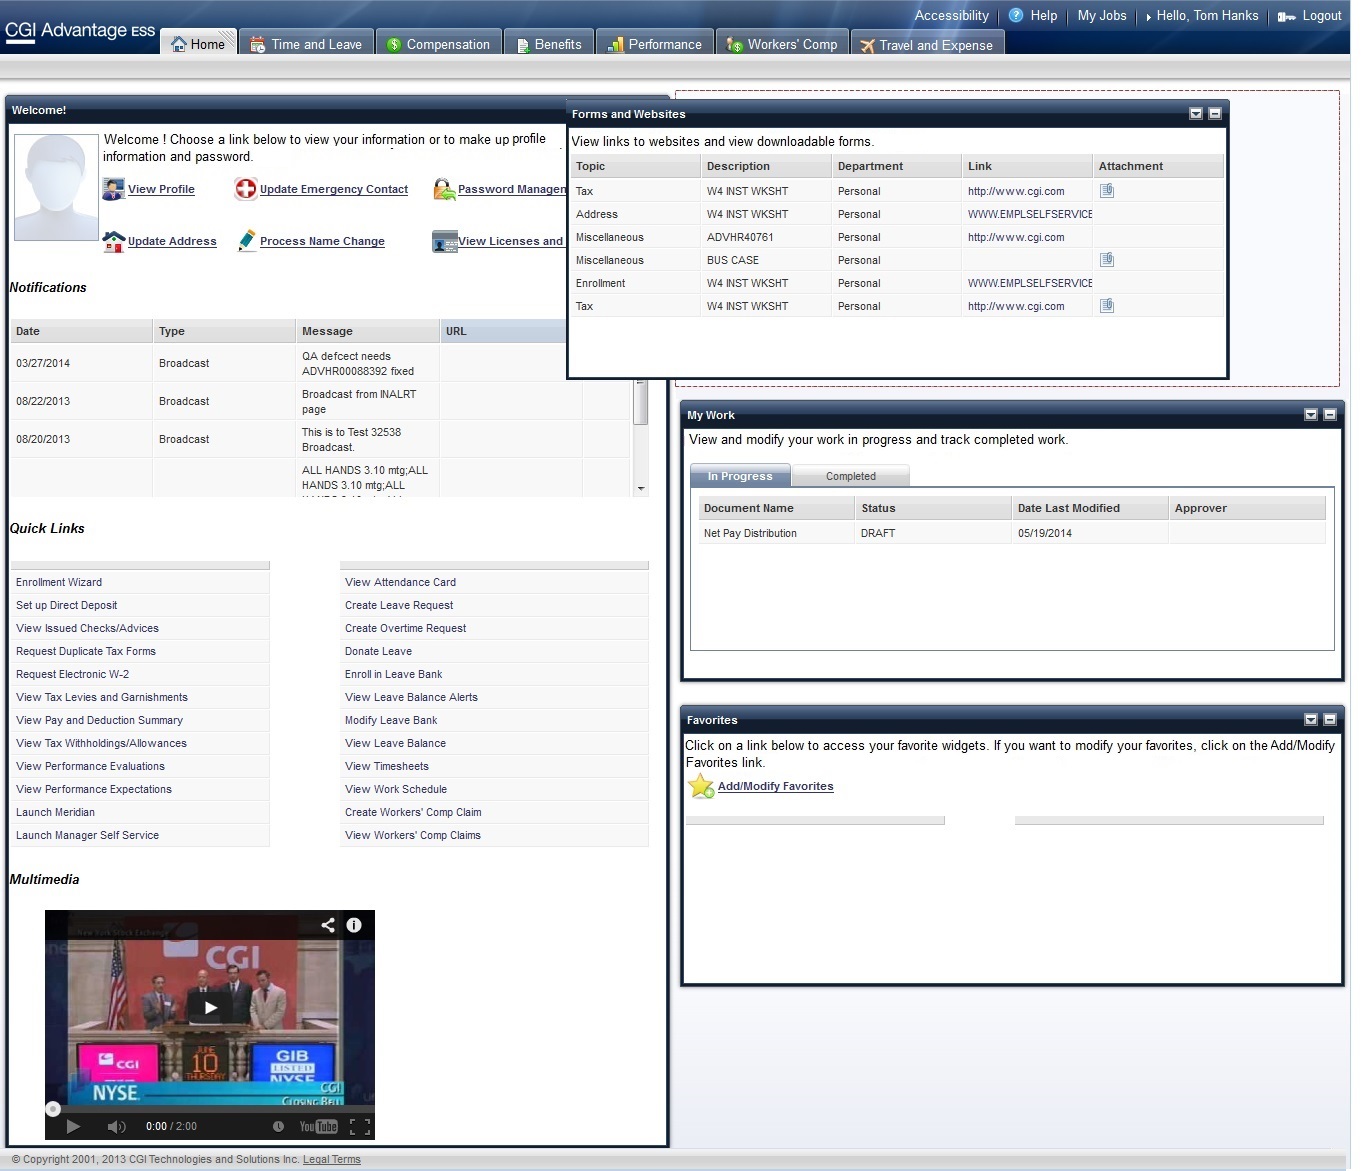Screen dimensions: 1366x1171
Task: Click the Update Address house icon
Action: pyautogui.click(x=114, y=241)
